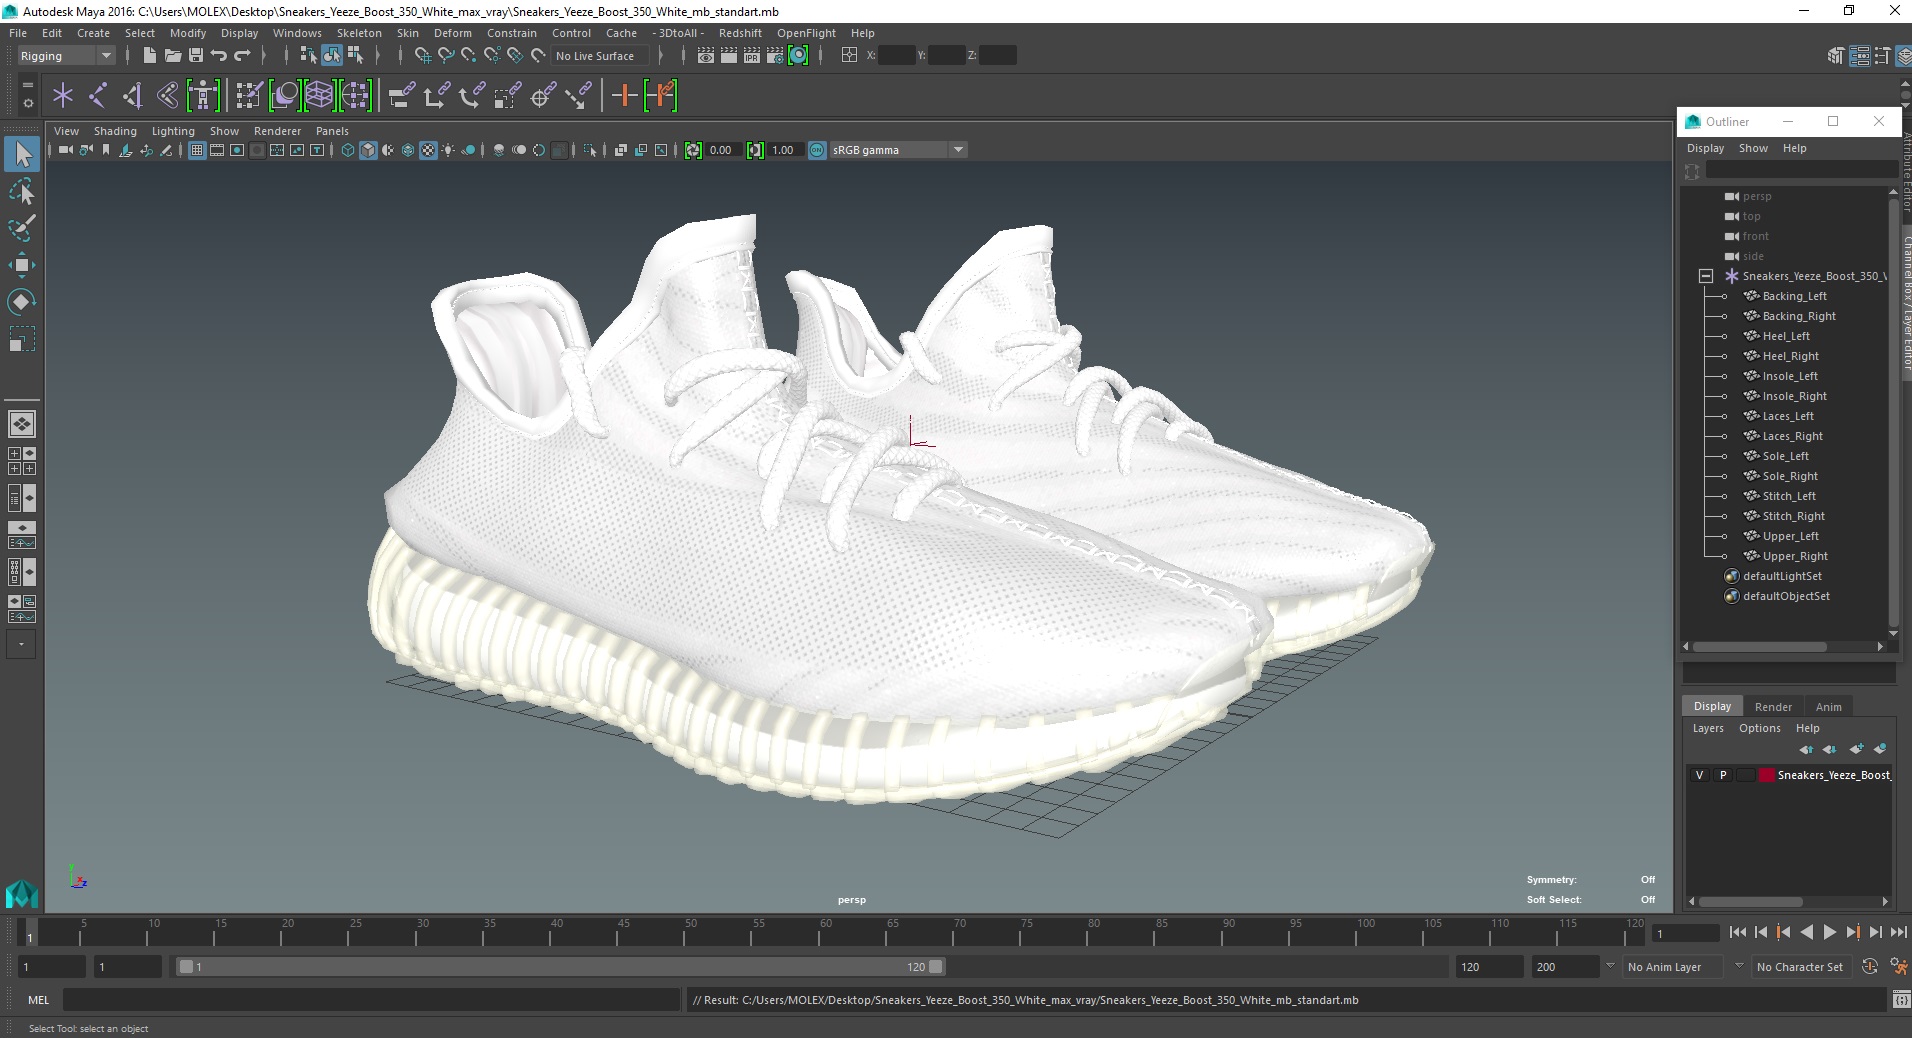Click the Create Joints shelf icon
Viewport: 1912px width, 1038px height.
click(98, 96)
